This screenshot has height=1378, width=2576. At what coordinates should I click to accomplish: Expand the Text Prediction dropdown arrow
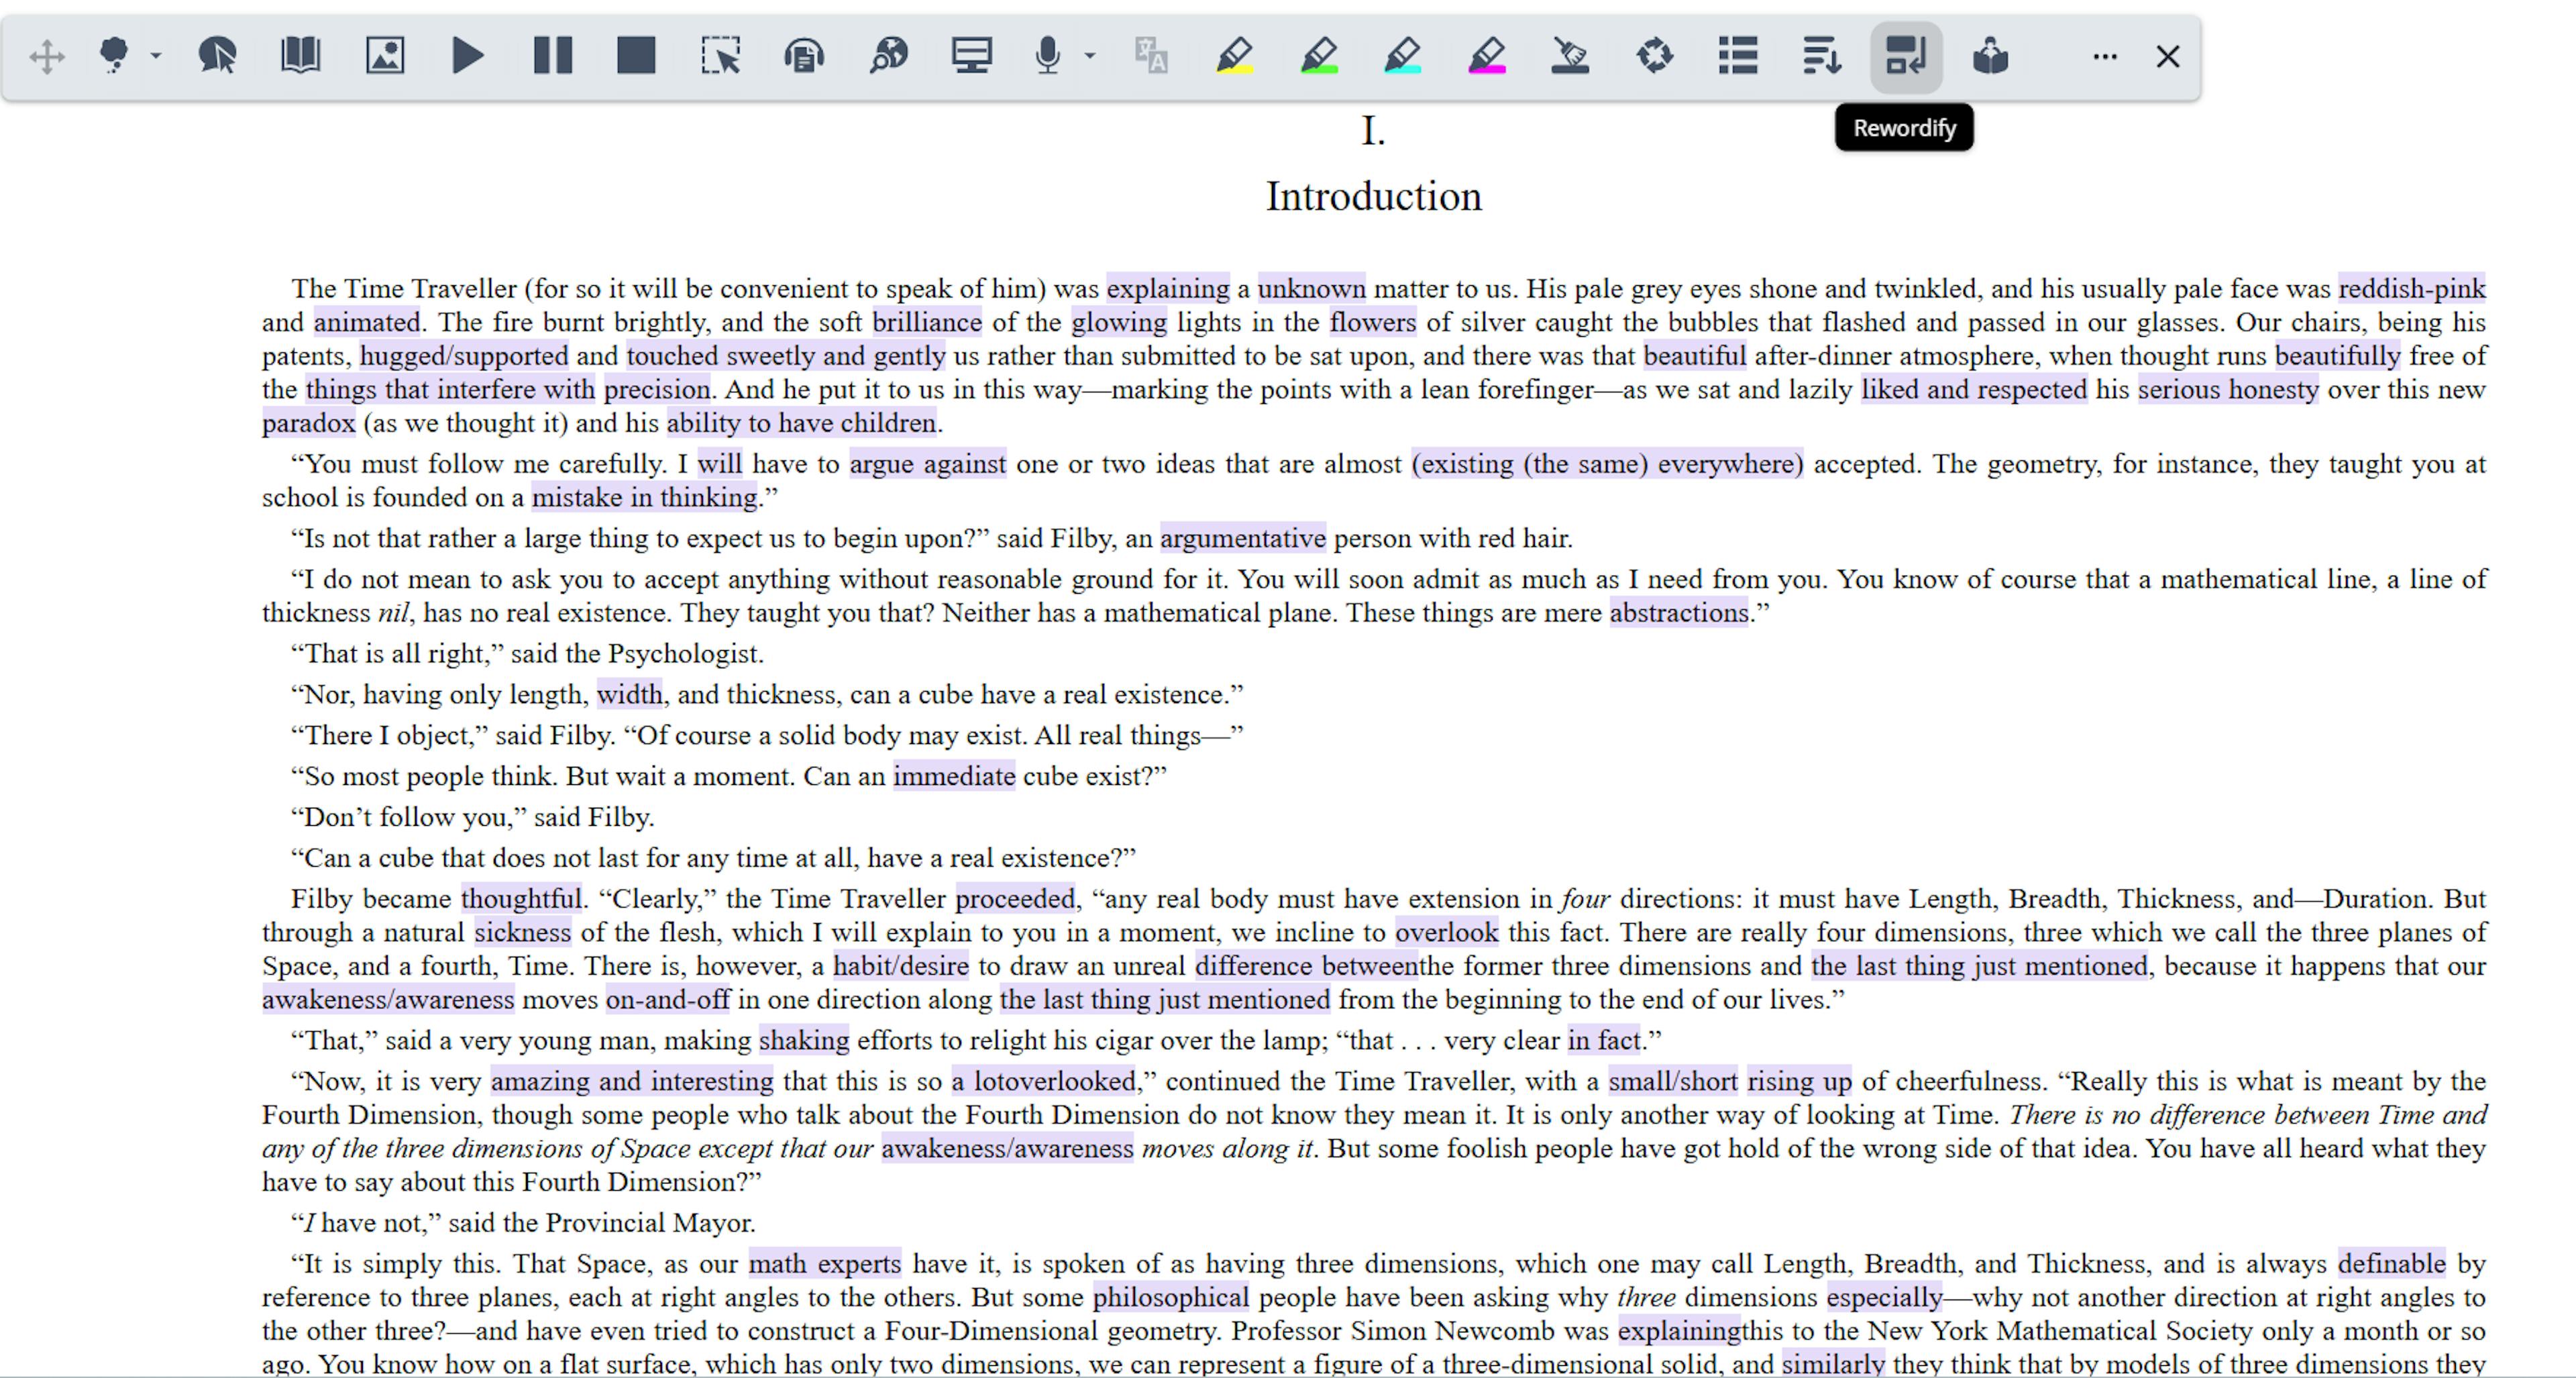pos(156,56)
